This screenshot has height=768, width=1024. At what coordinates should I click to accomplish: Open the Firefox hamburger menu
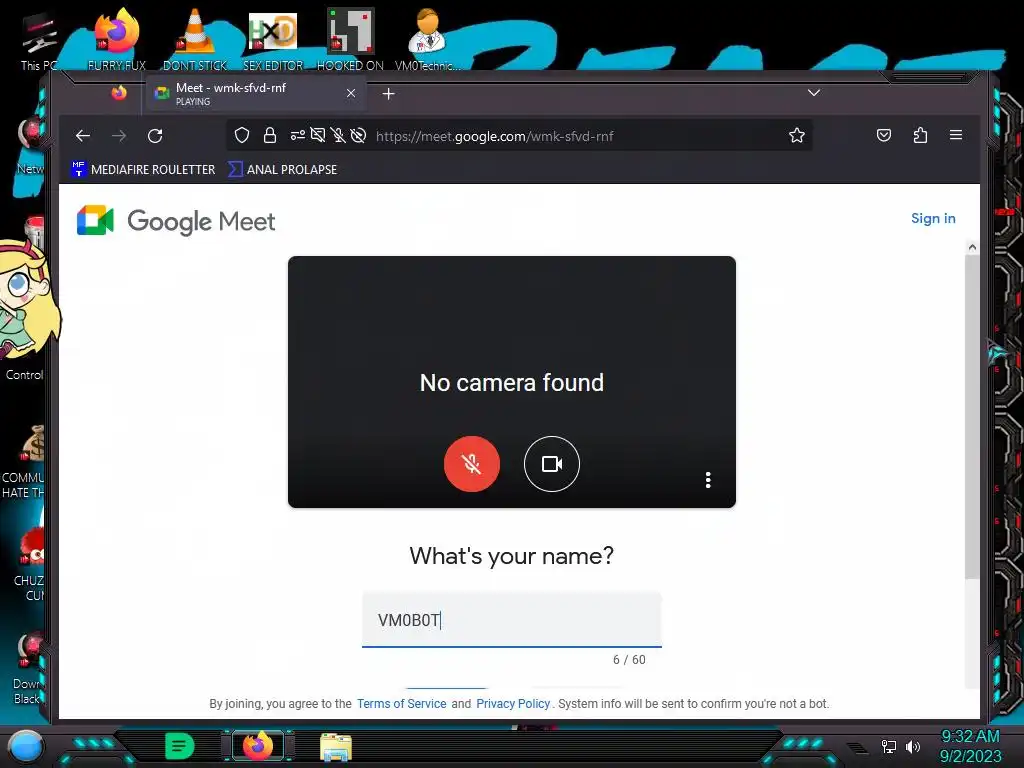956,135
